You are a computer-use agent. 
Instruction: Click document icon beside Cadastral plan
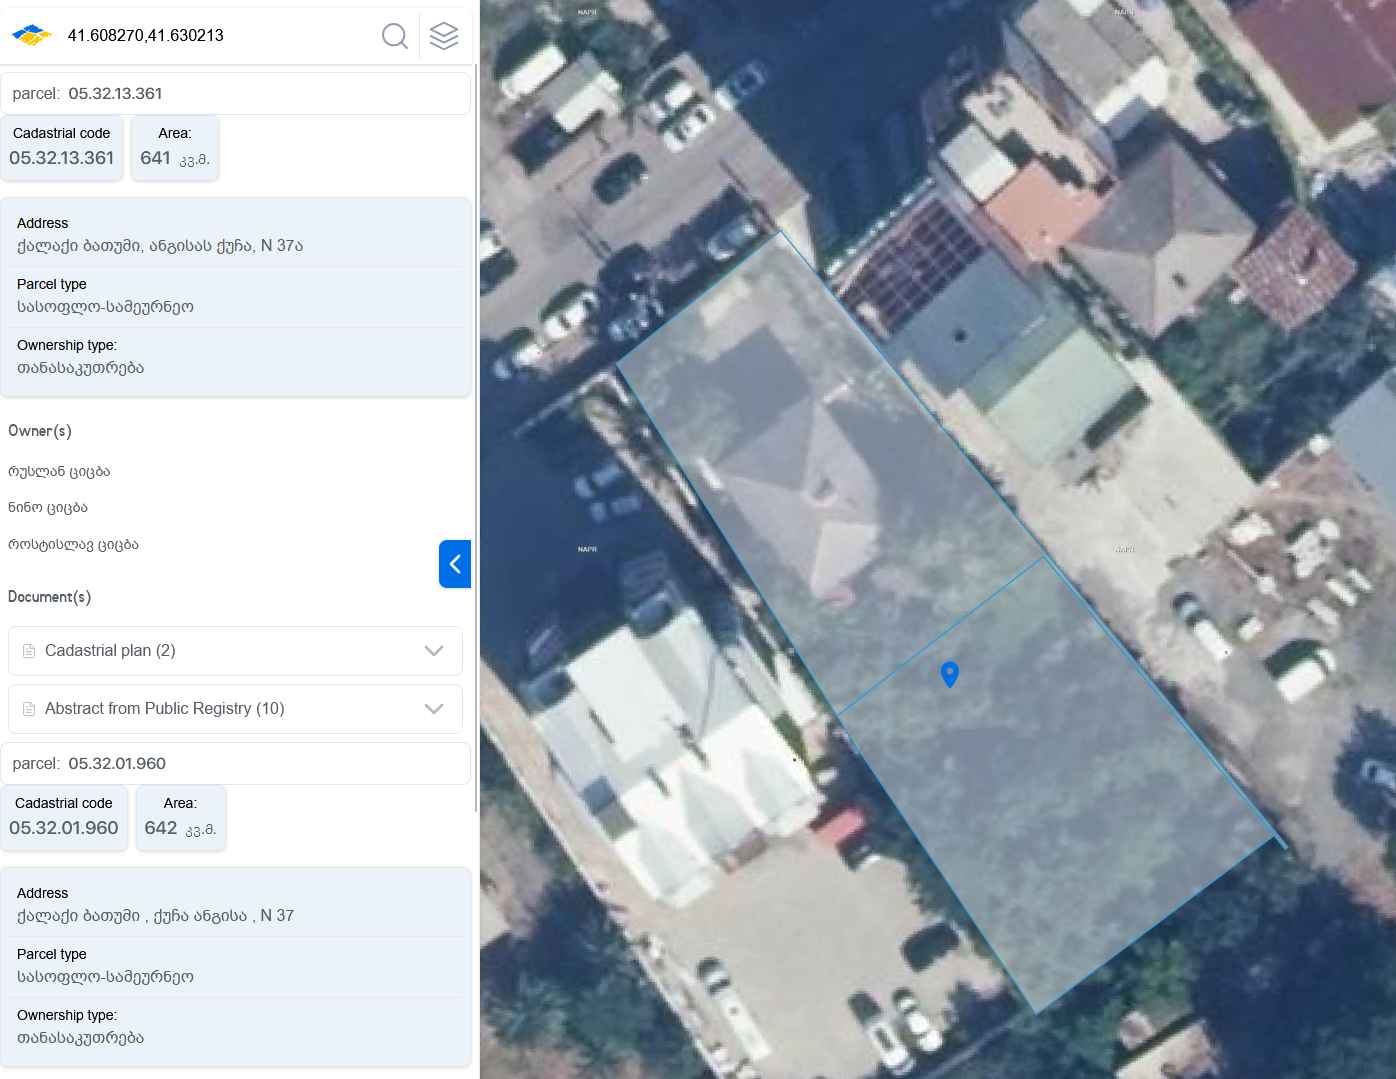29,651
